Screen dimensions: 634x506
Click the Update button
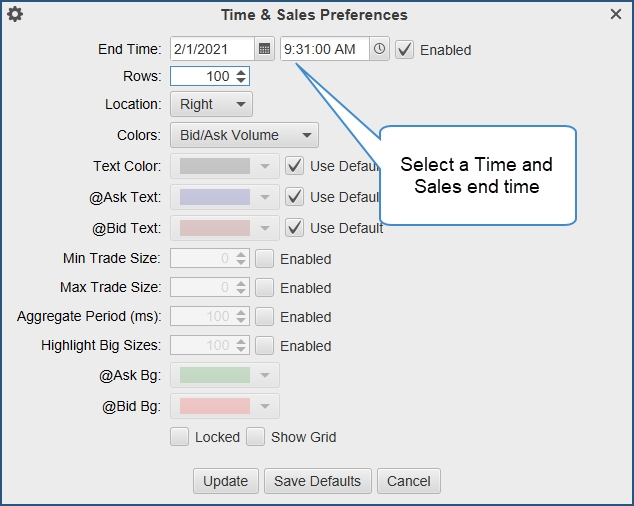tap(226, 481)
